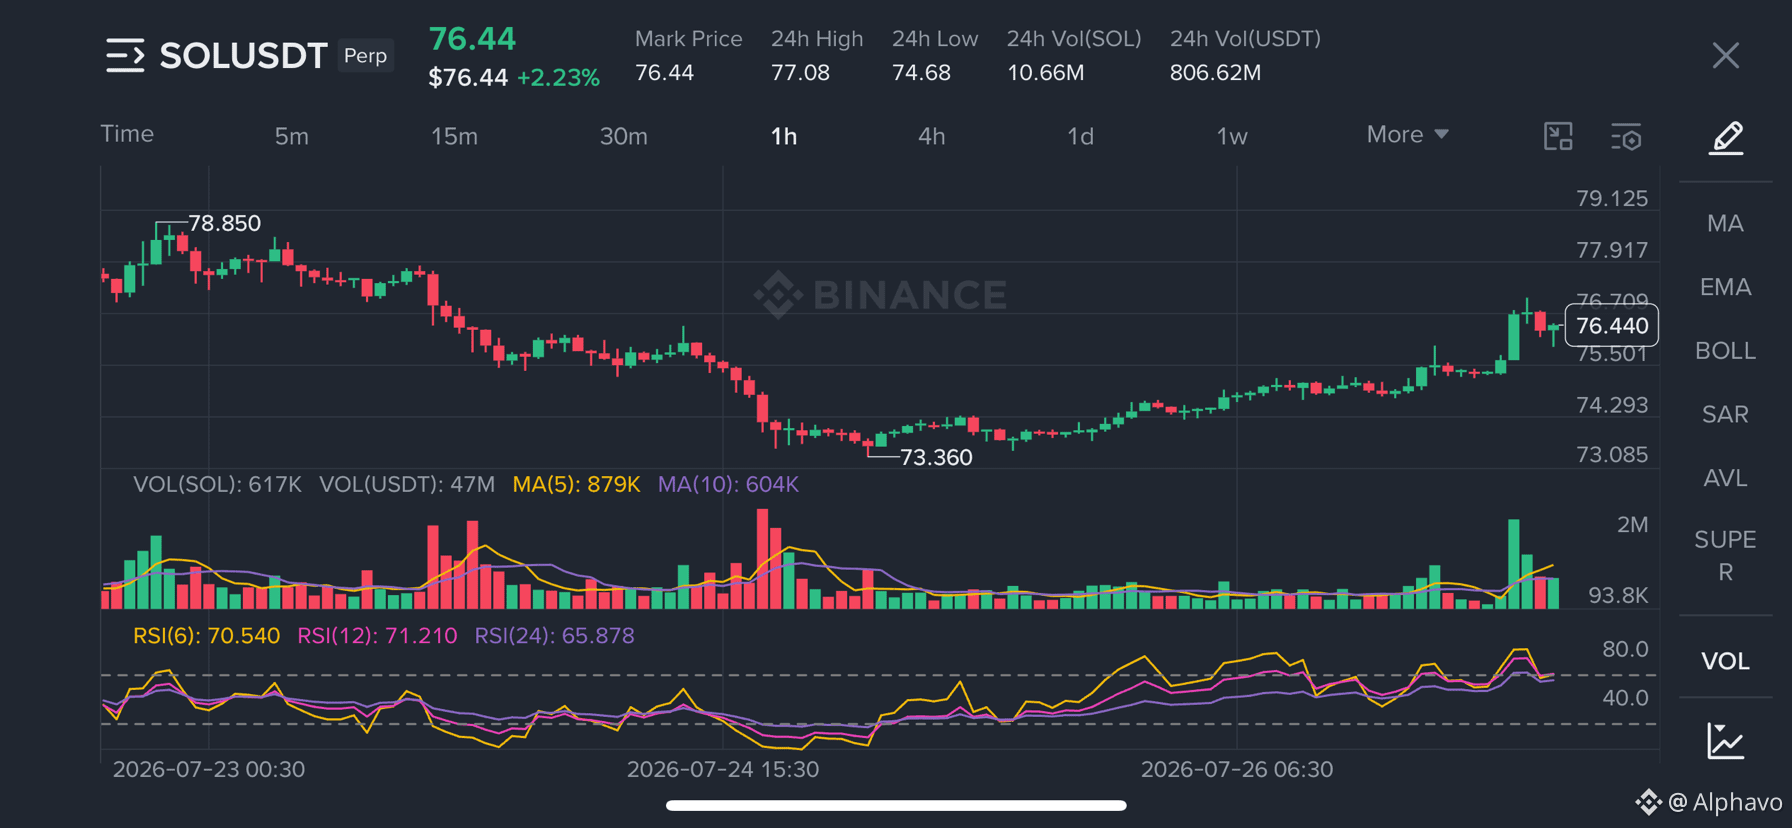Select the 5m timeframe
Screen dimensions: 1792x828
(292, 136)
